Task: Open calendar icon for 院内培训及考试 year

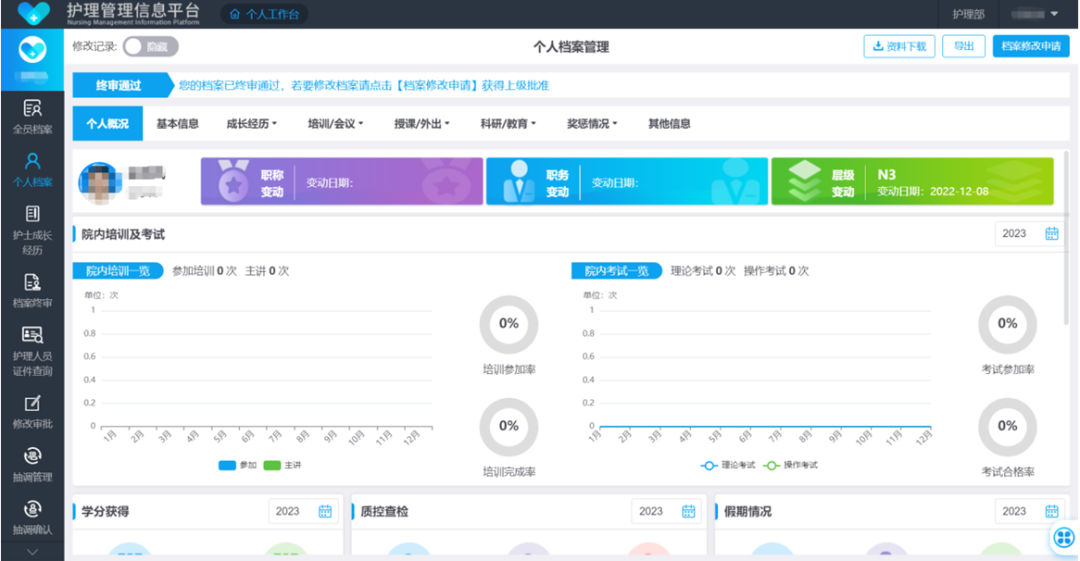Action: tap(1051, 234)
